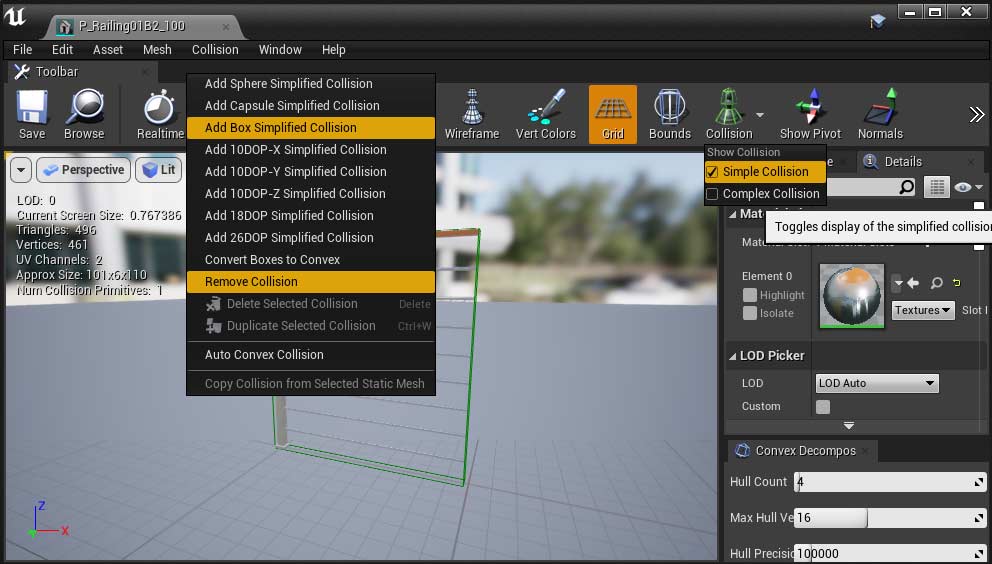Check the Custom LOD checkbox
Viewport: 992px width, 564px height.
pyautogui.click(x=823, y=407)
